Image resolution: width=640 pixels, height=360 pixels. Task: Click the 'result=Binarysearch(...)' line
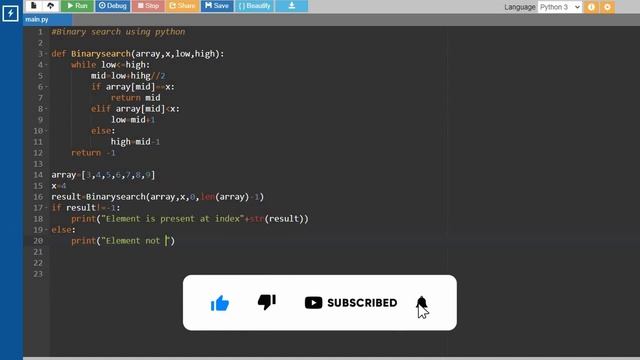coord(158,197)
